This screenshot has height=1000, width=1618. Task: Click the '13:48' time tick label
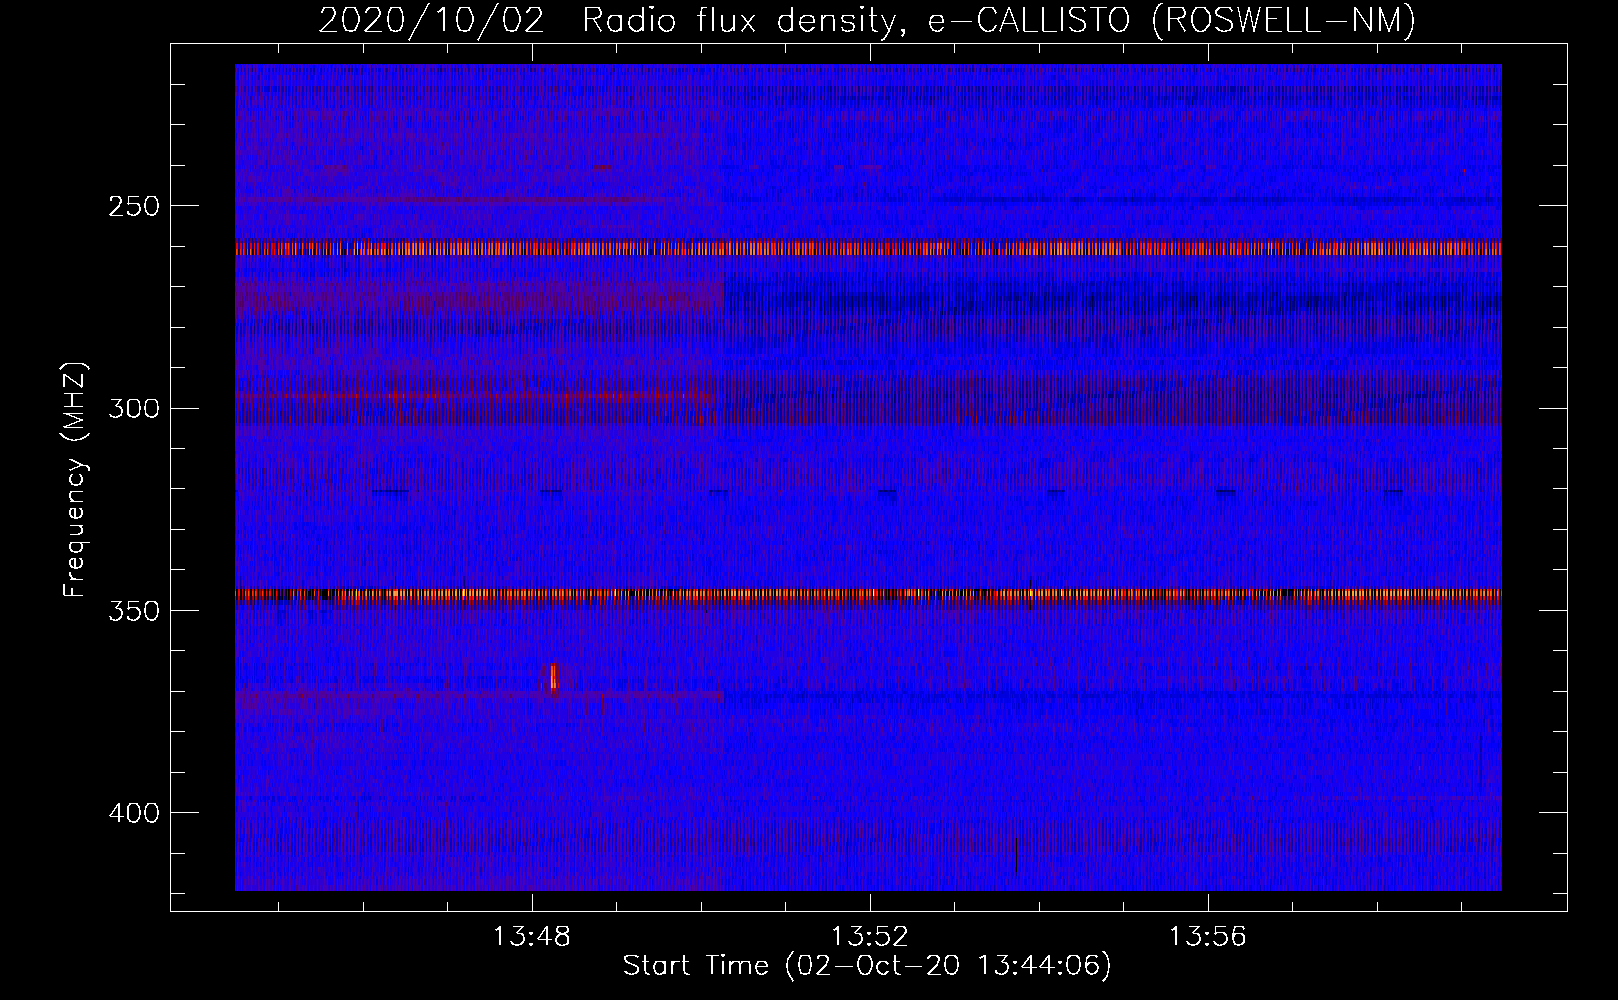[x=532, y=937]
